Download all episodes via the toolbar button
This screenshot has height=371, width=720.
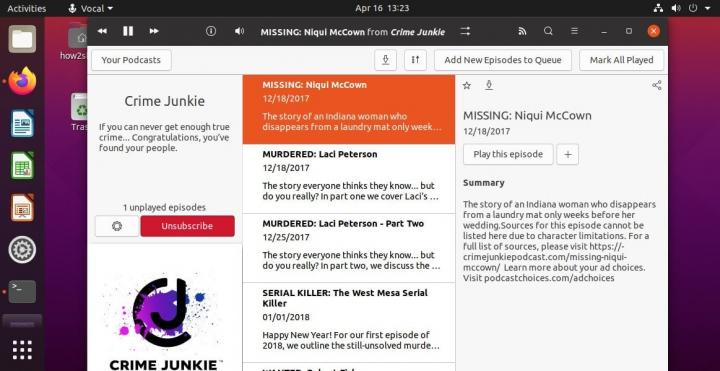click(386, 60)
